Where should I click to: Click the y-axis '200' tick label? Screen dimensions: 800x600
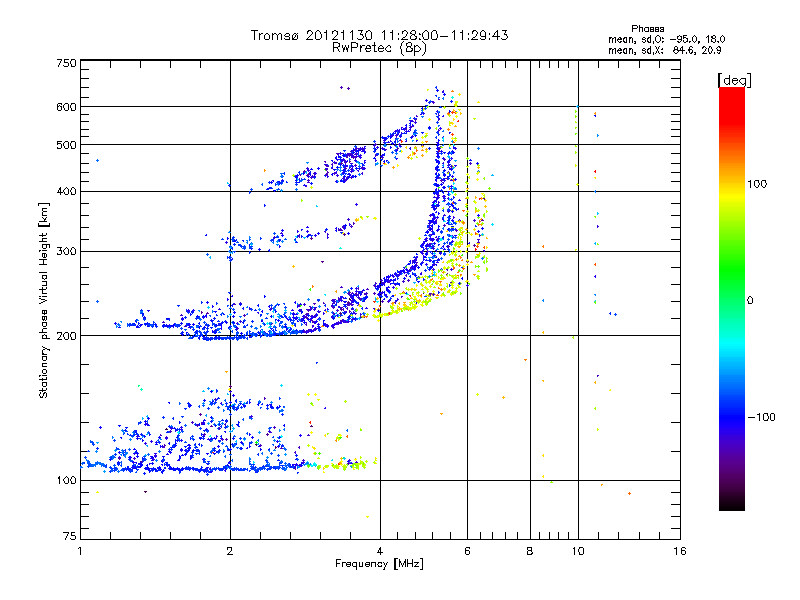(x=66, y=336)
